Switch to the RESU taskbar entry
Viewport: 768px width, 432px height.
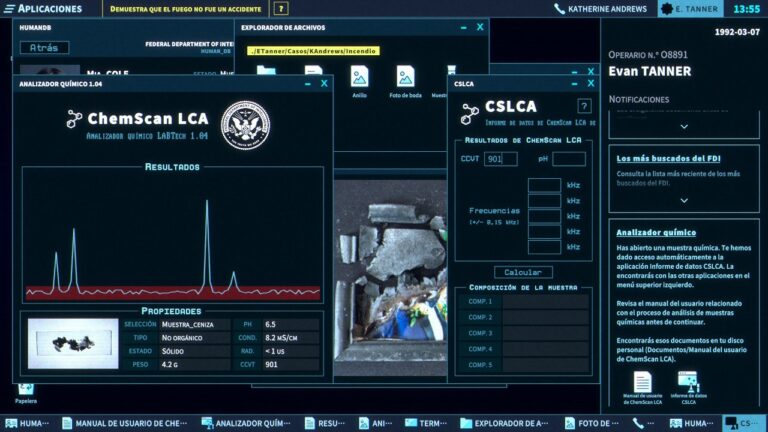point(325,423)
